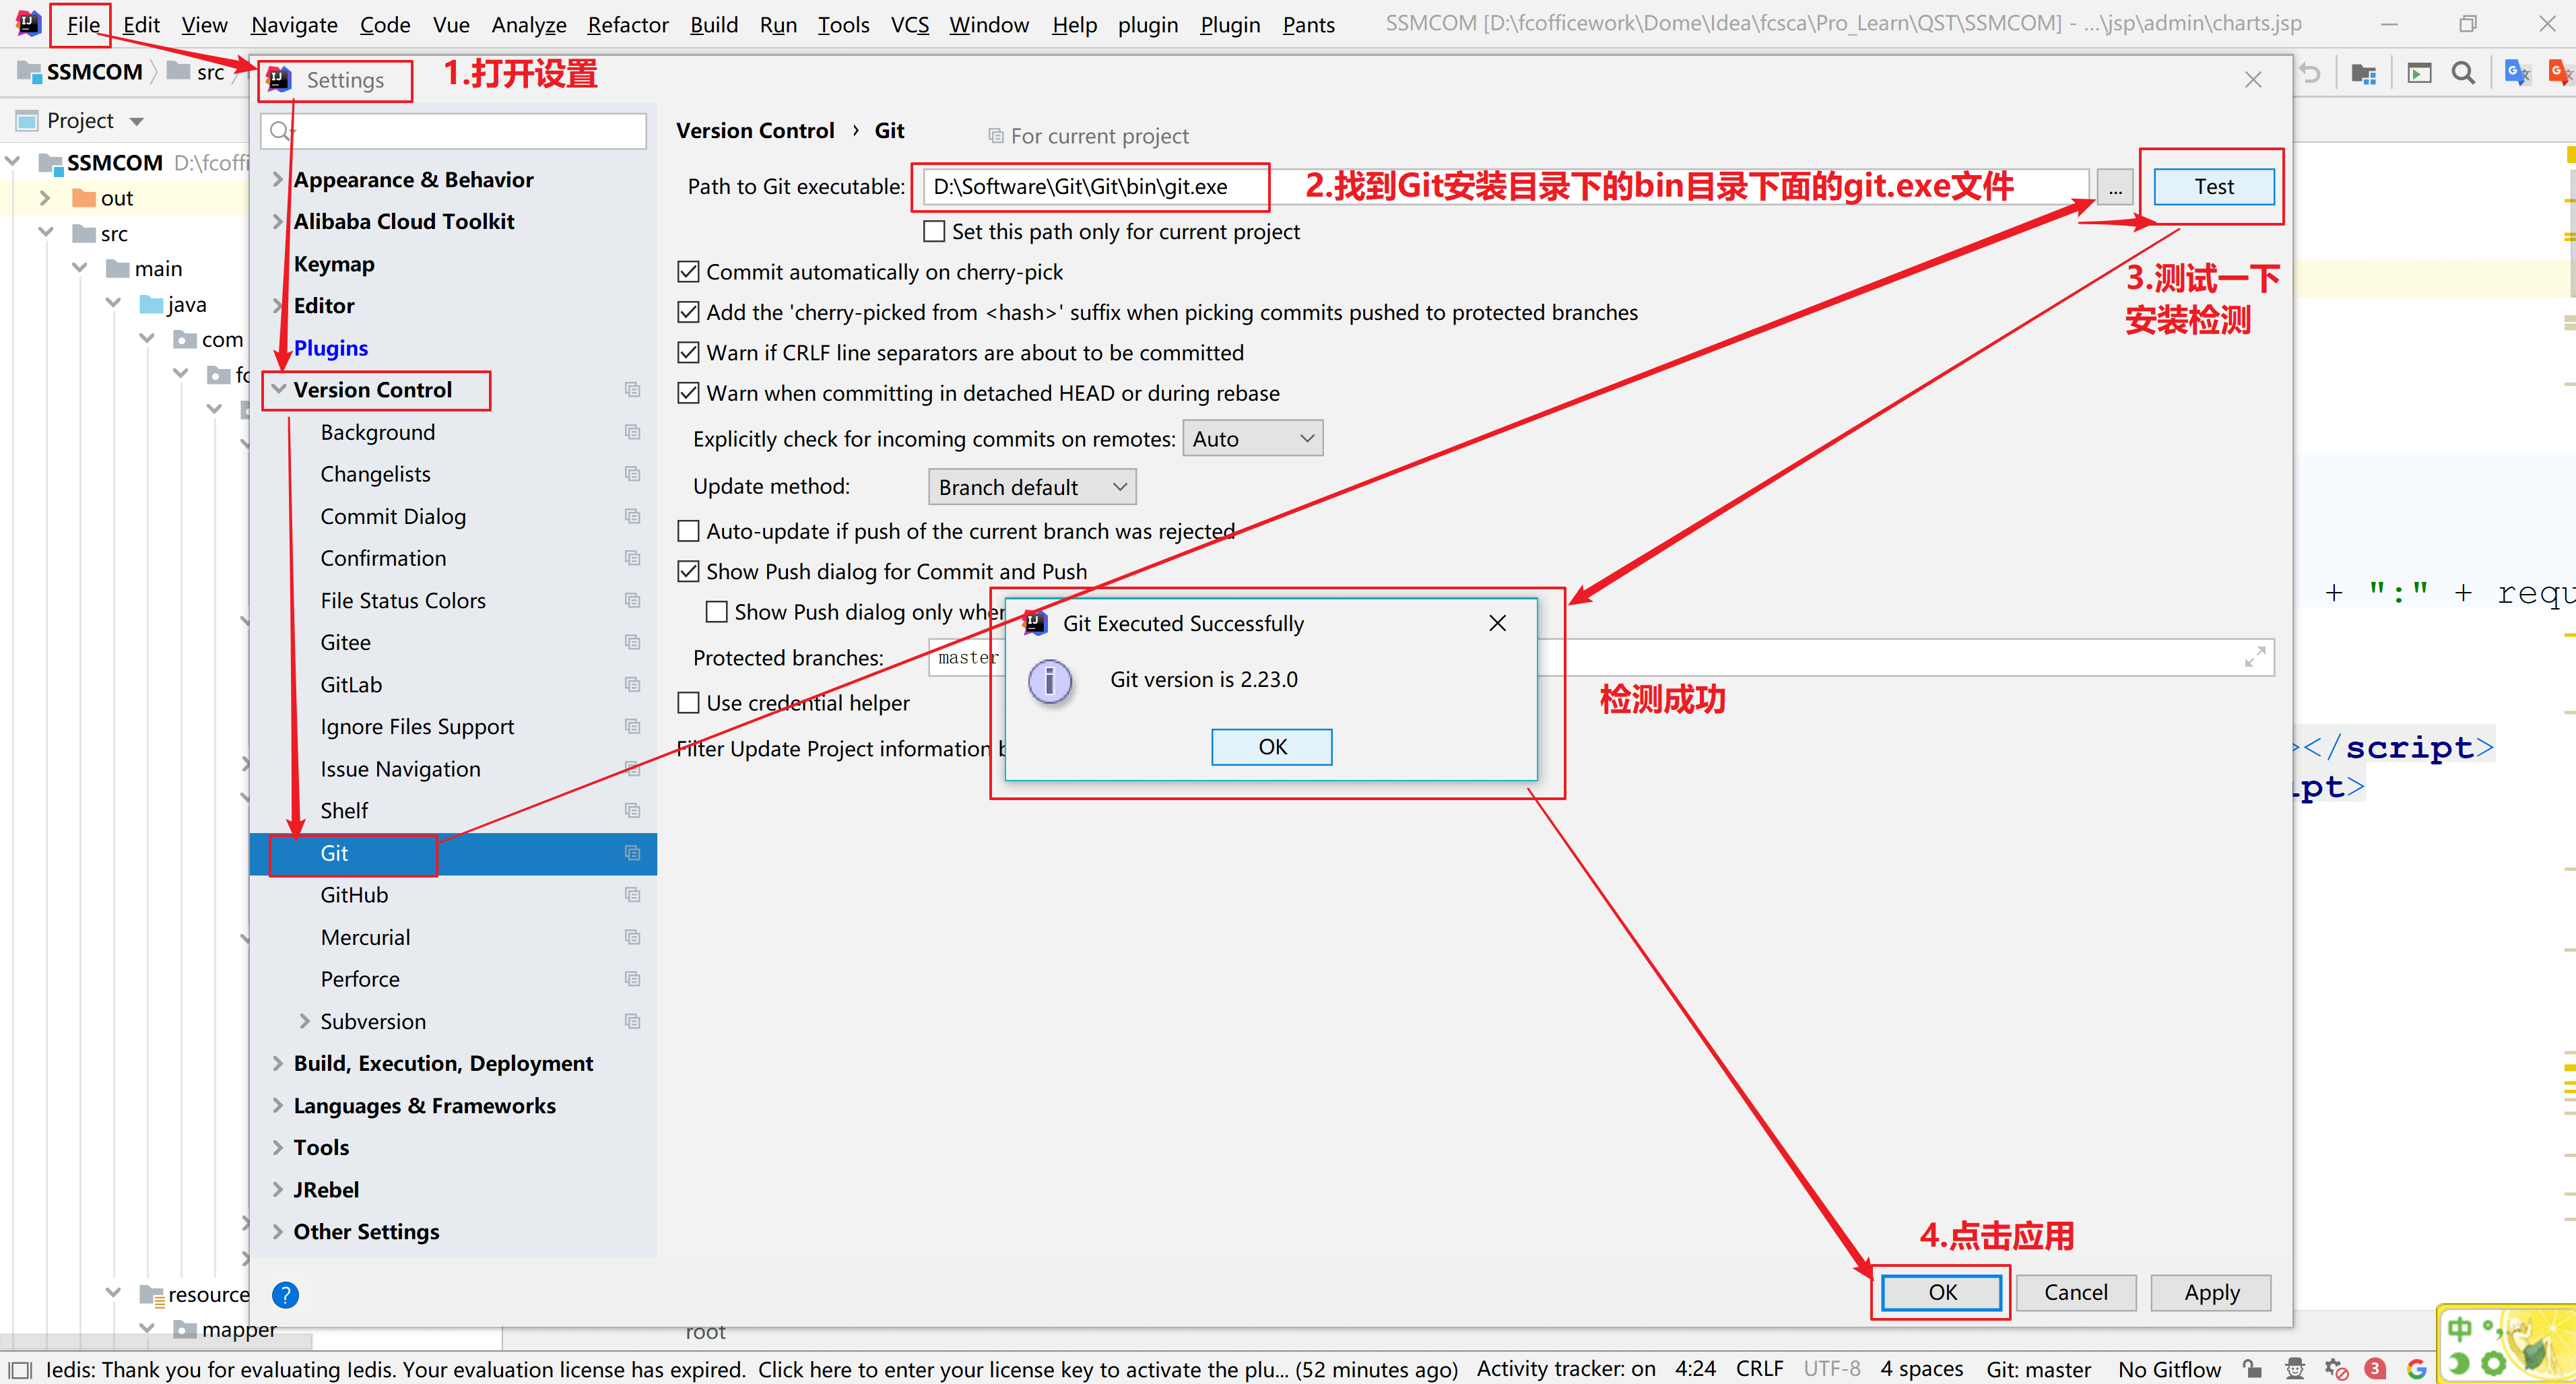Open Search Everywhere magnifier icon
This screenshot has width=2576, height=1384.
[x=2463, y=73]
